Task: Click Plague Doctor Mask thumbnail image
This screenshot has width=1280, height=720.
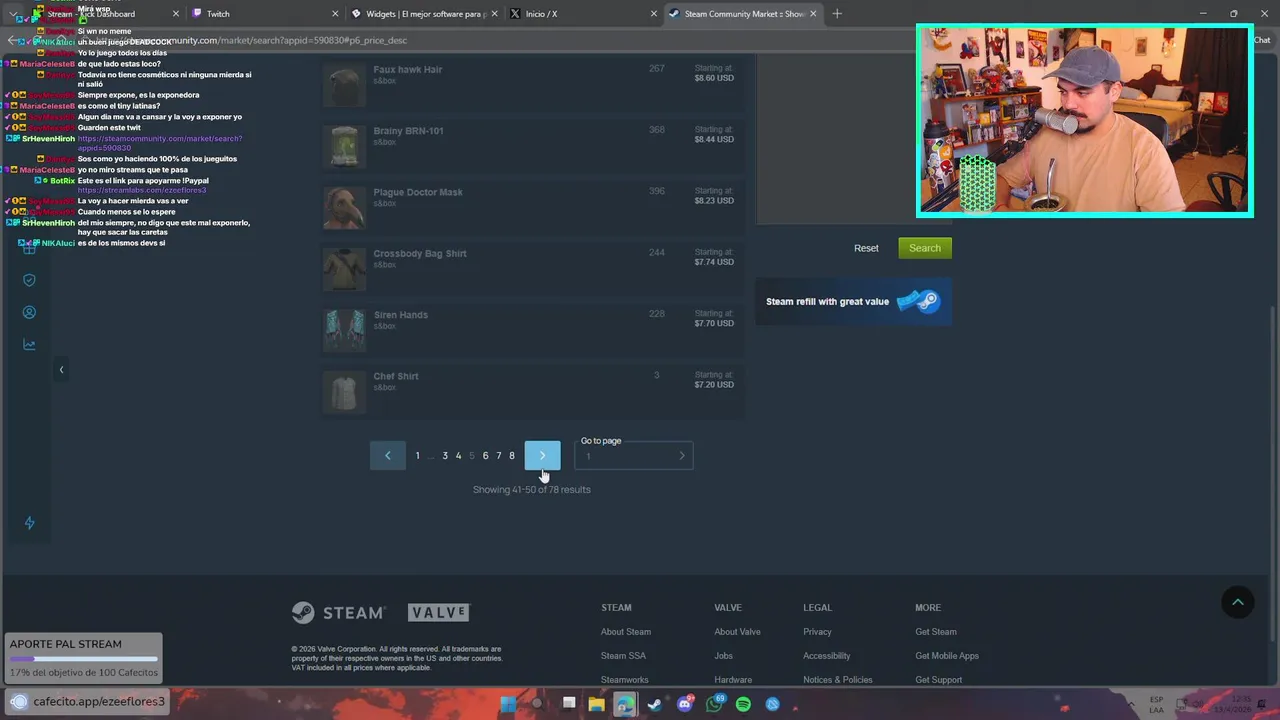Action: coord(344,207)
